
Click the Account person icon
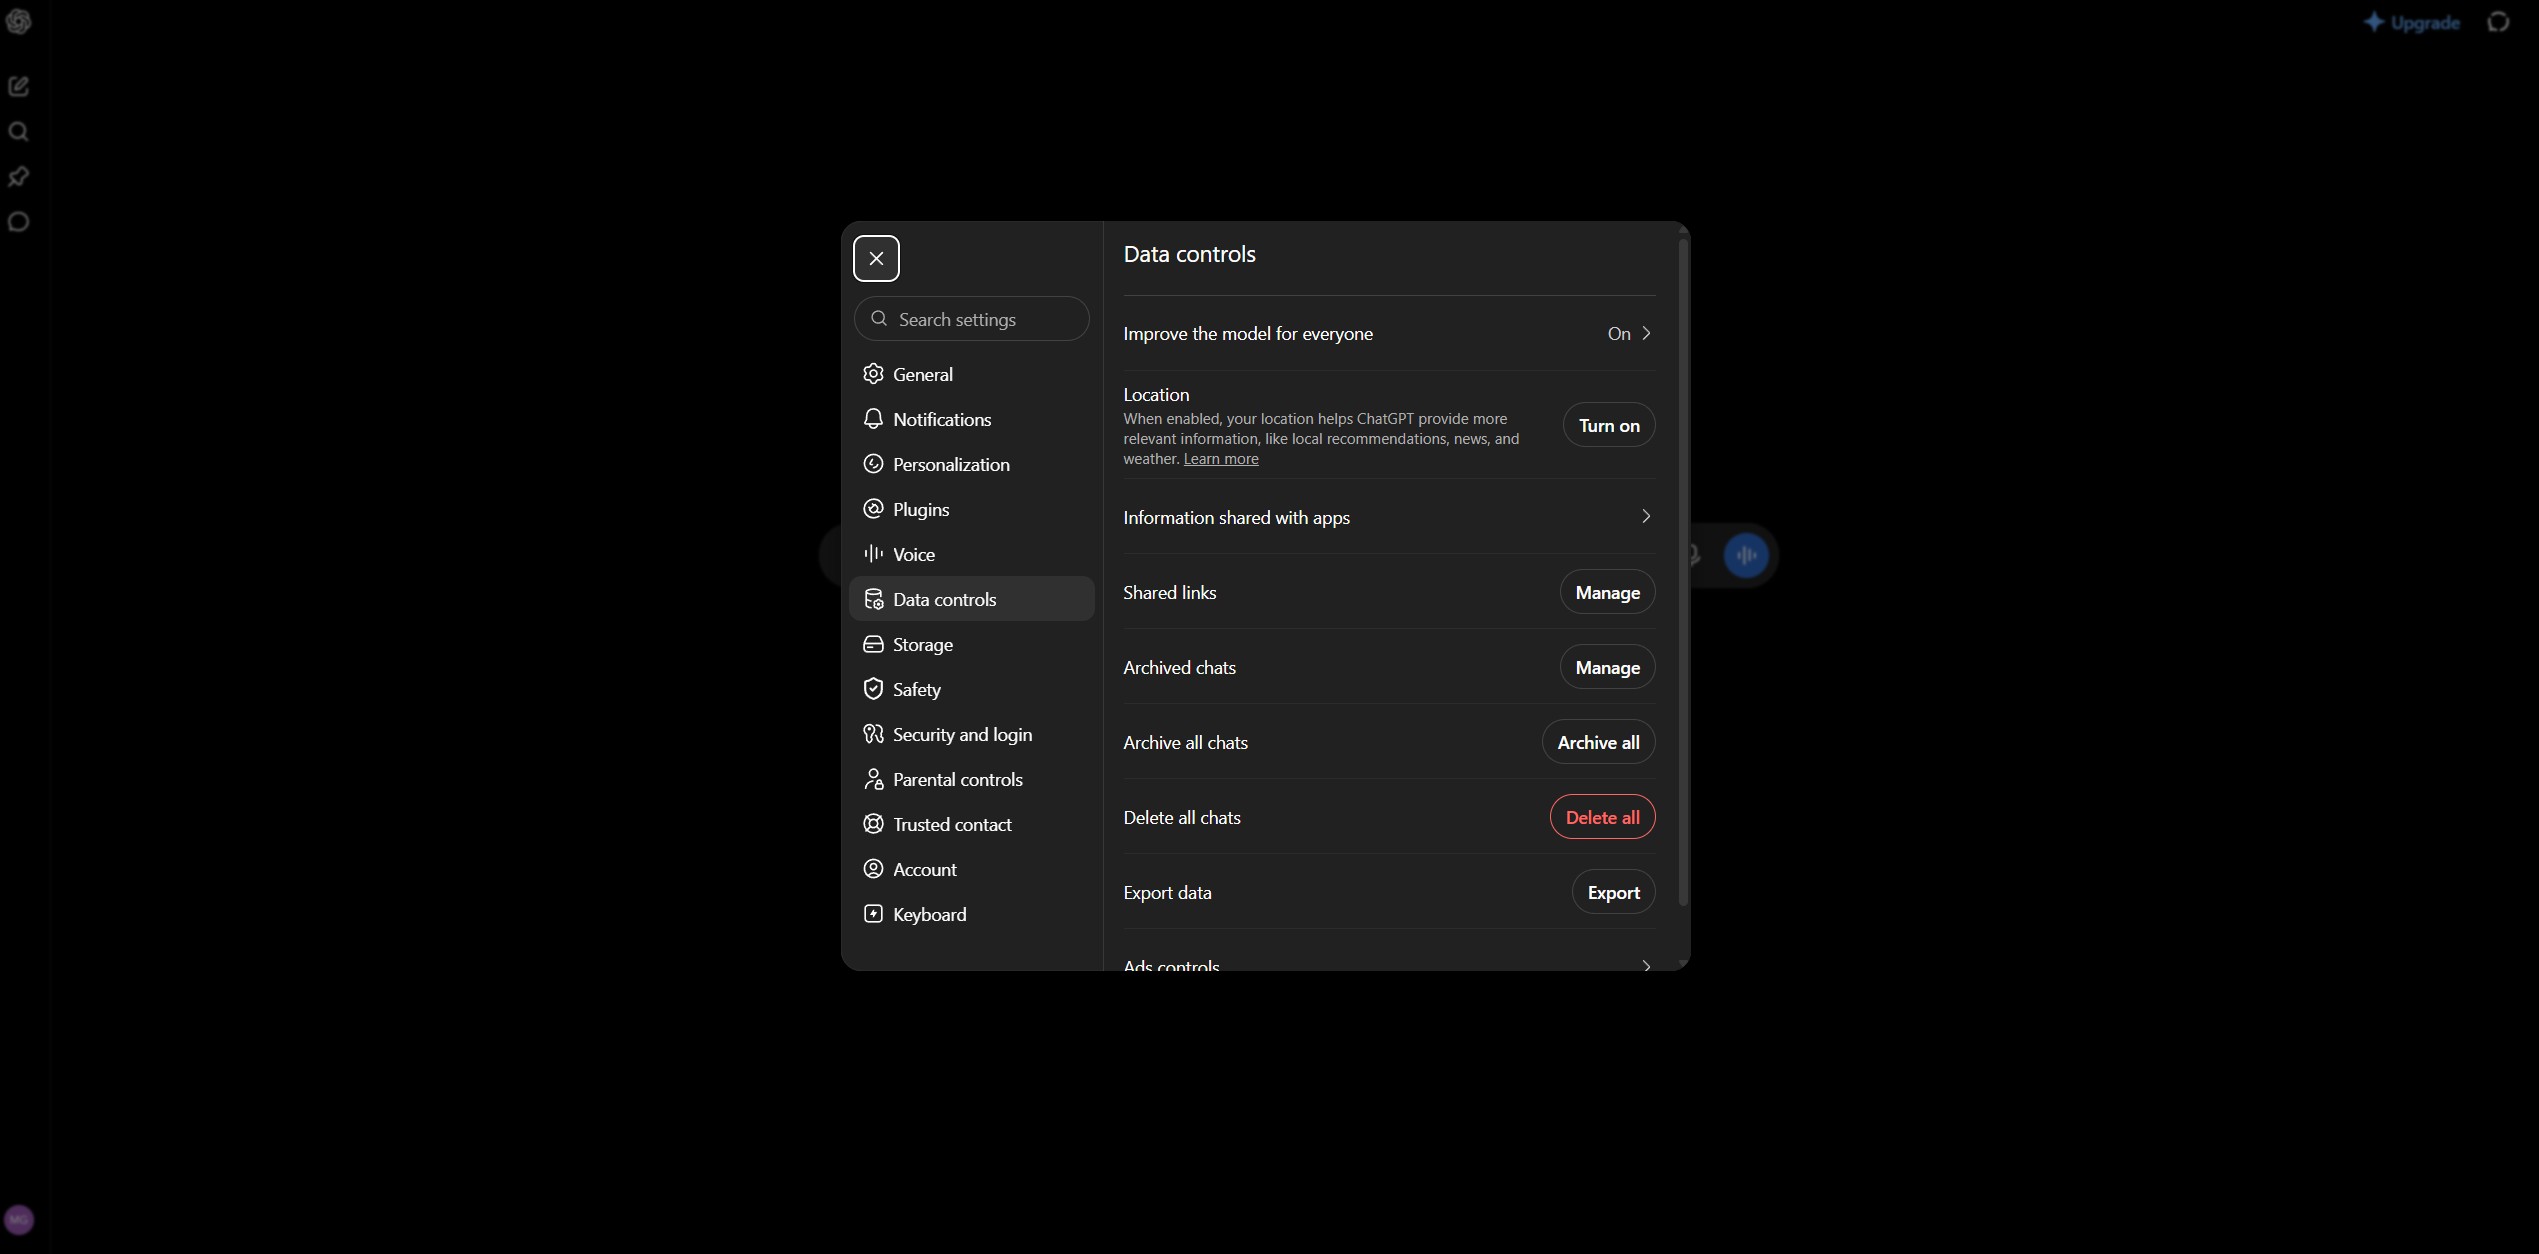tap(873, 869)
